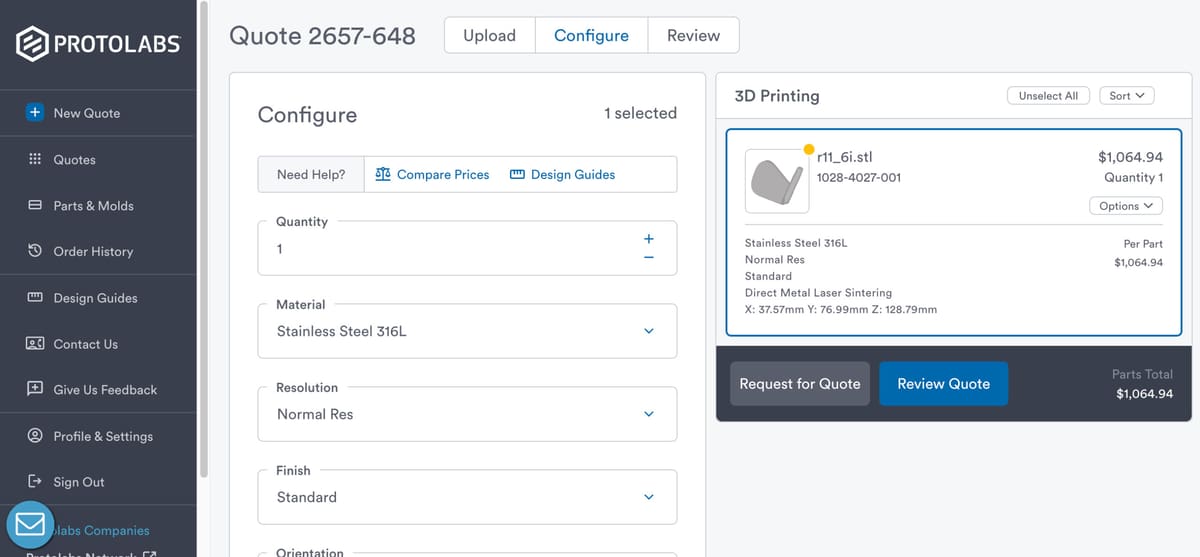Click the 1 selected label
1200x557 pixels.
tap(640, 113)
